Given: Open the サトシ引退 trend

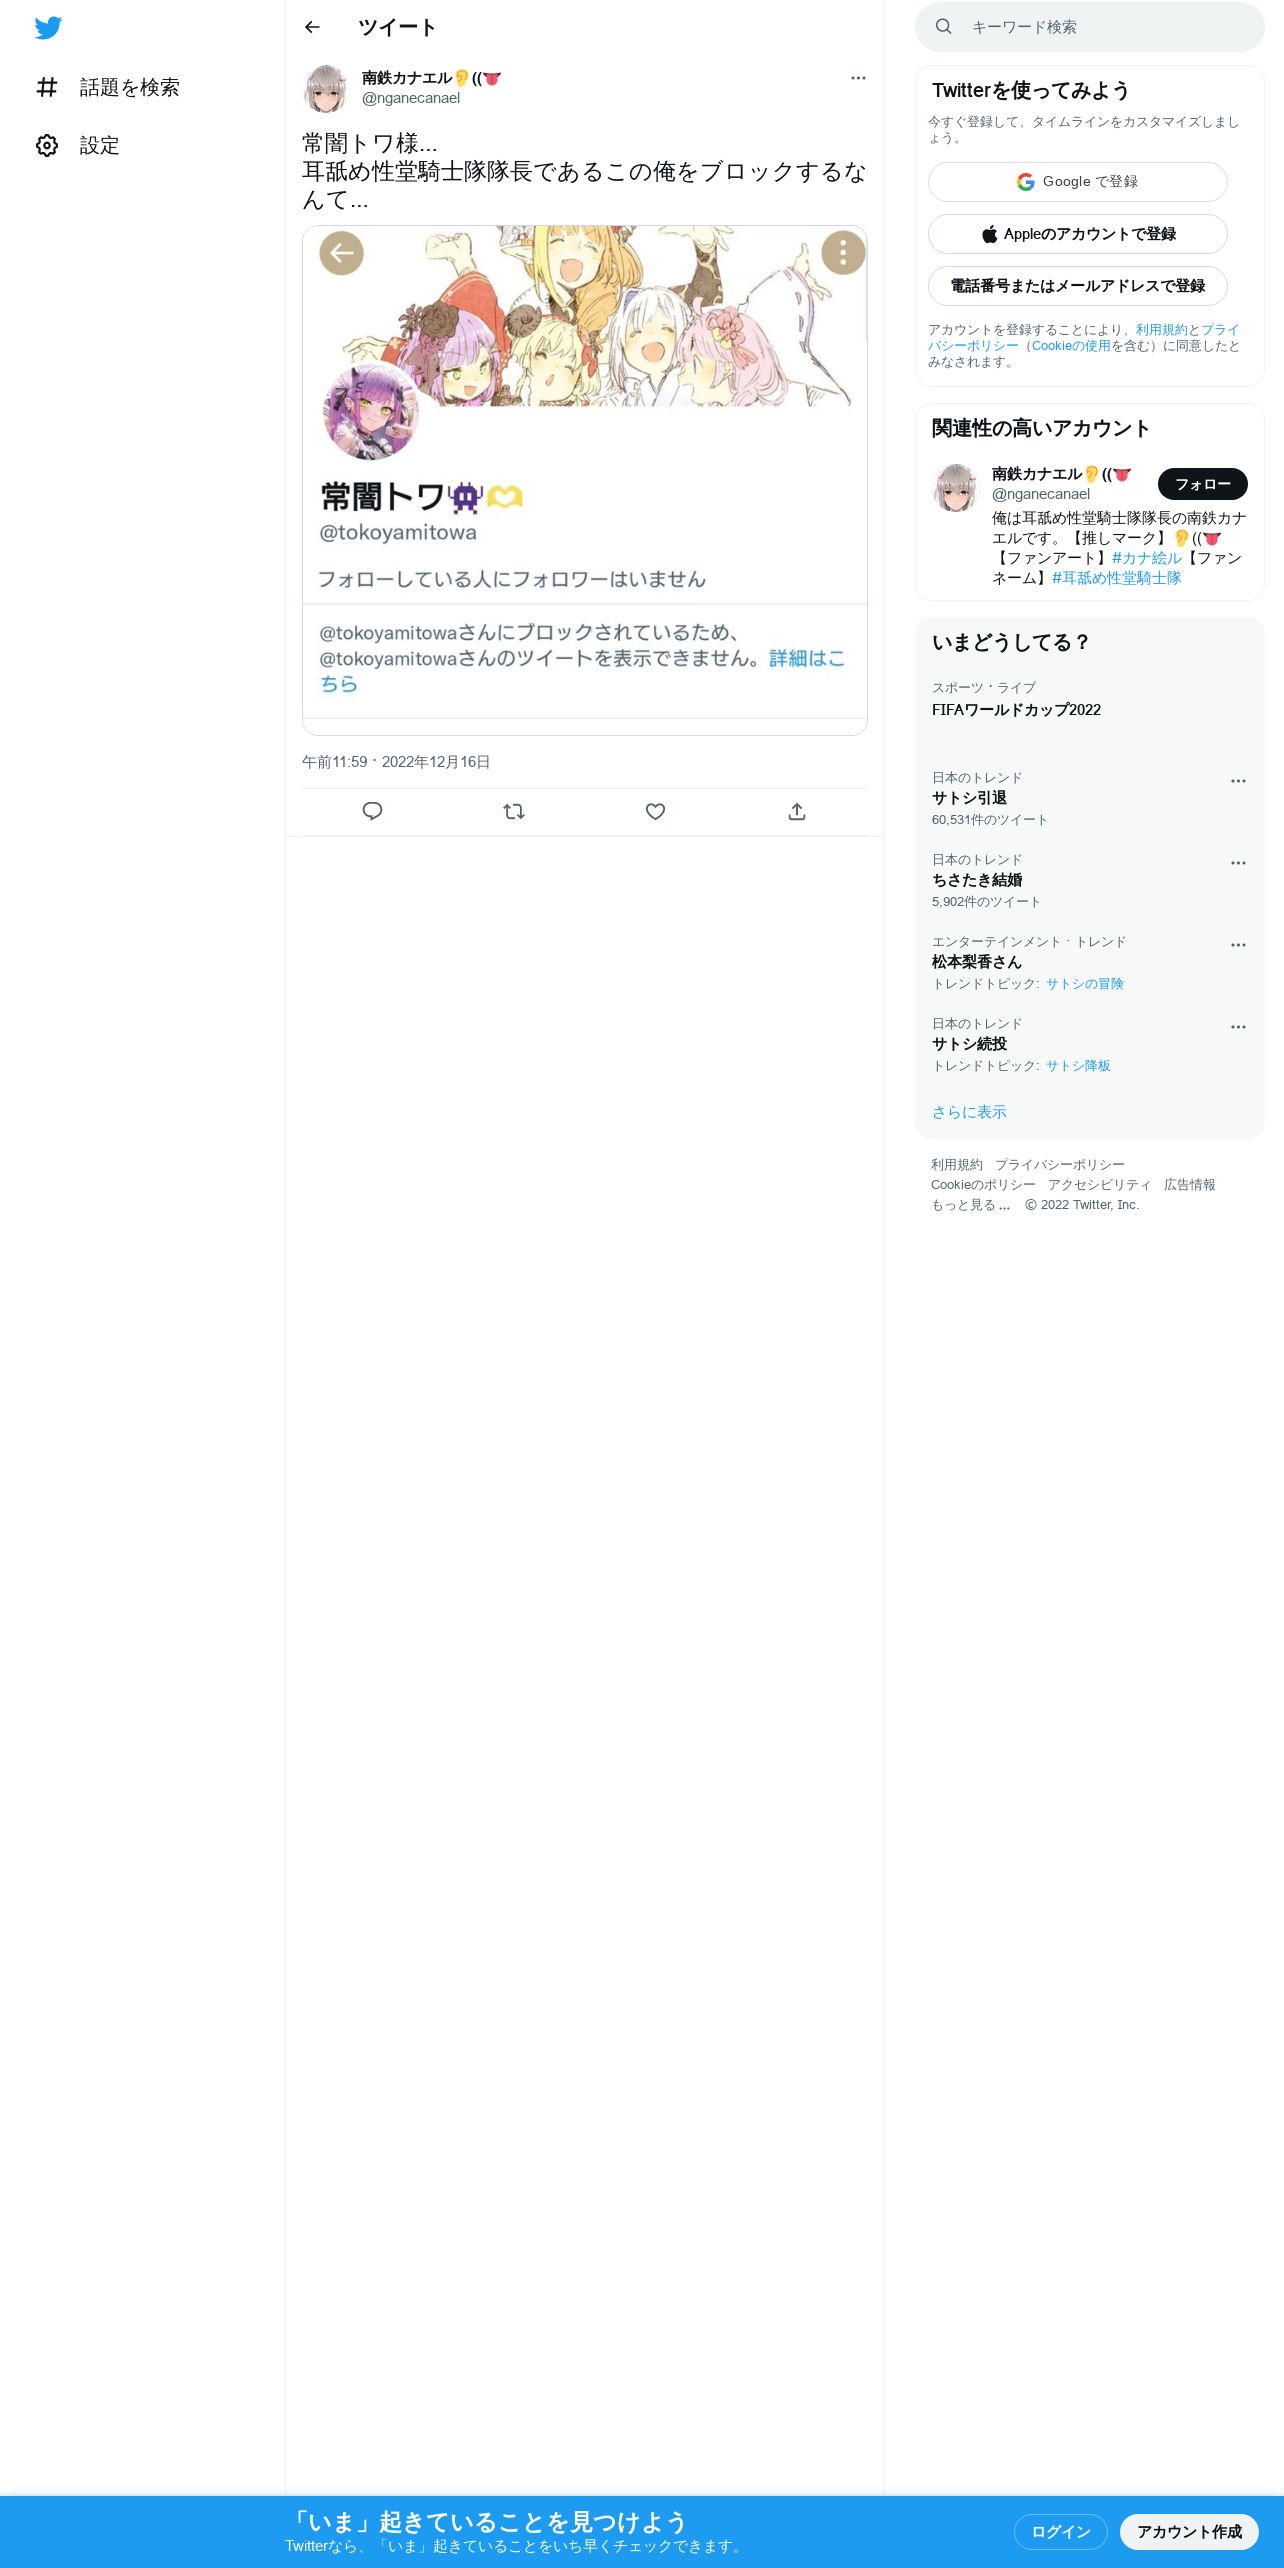Looking at the screenshot, I should tap(969, 798).
